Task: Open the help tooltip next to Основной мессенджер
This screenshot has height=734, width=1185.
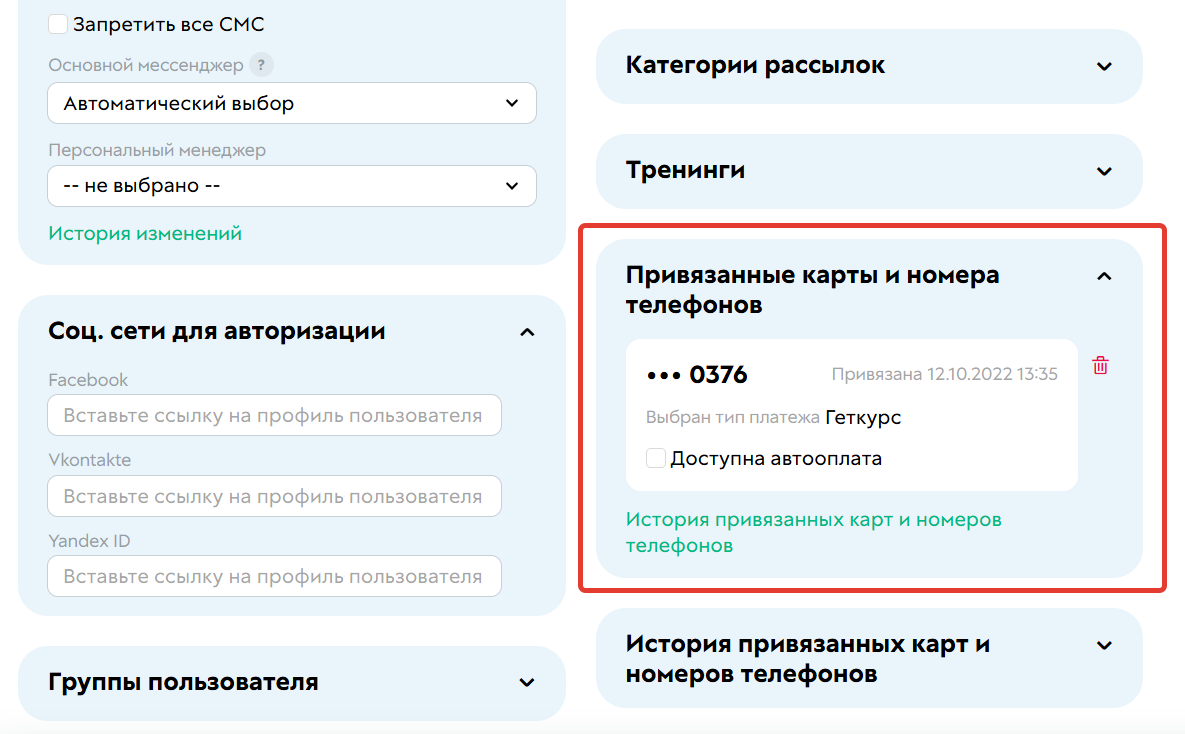Action: (261, 64)
